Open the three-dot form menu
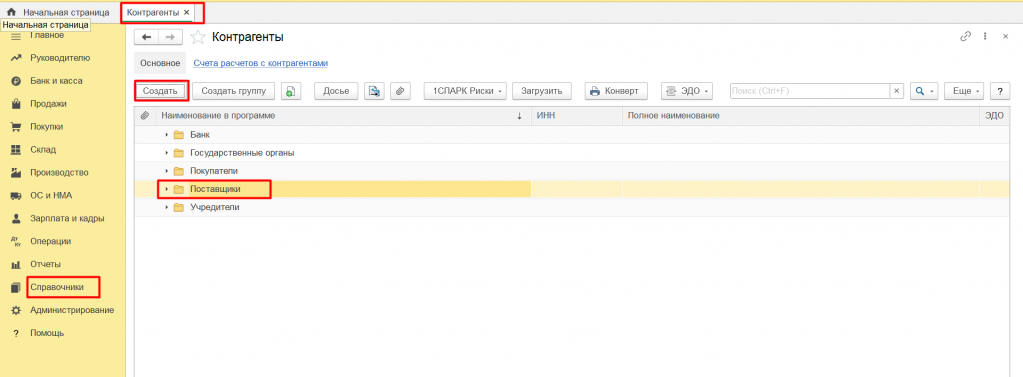The image size is (1023, 377). click(985, 37)
